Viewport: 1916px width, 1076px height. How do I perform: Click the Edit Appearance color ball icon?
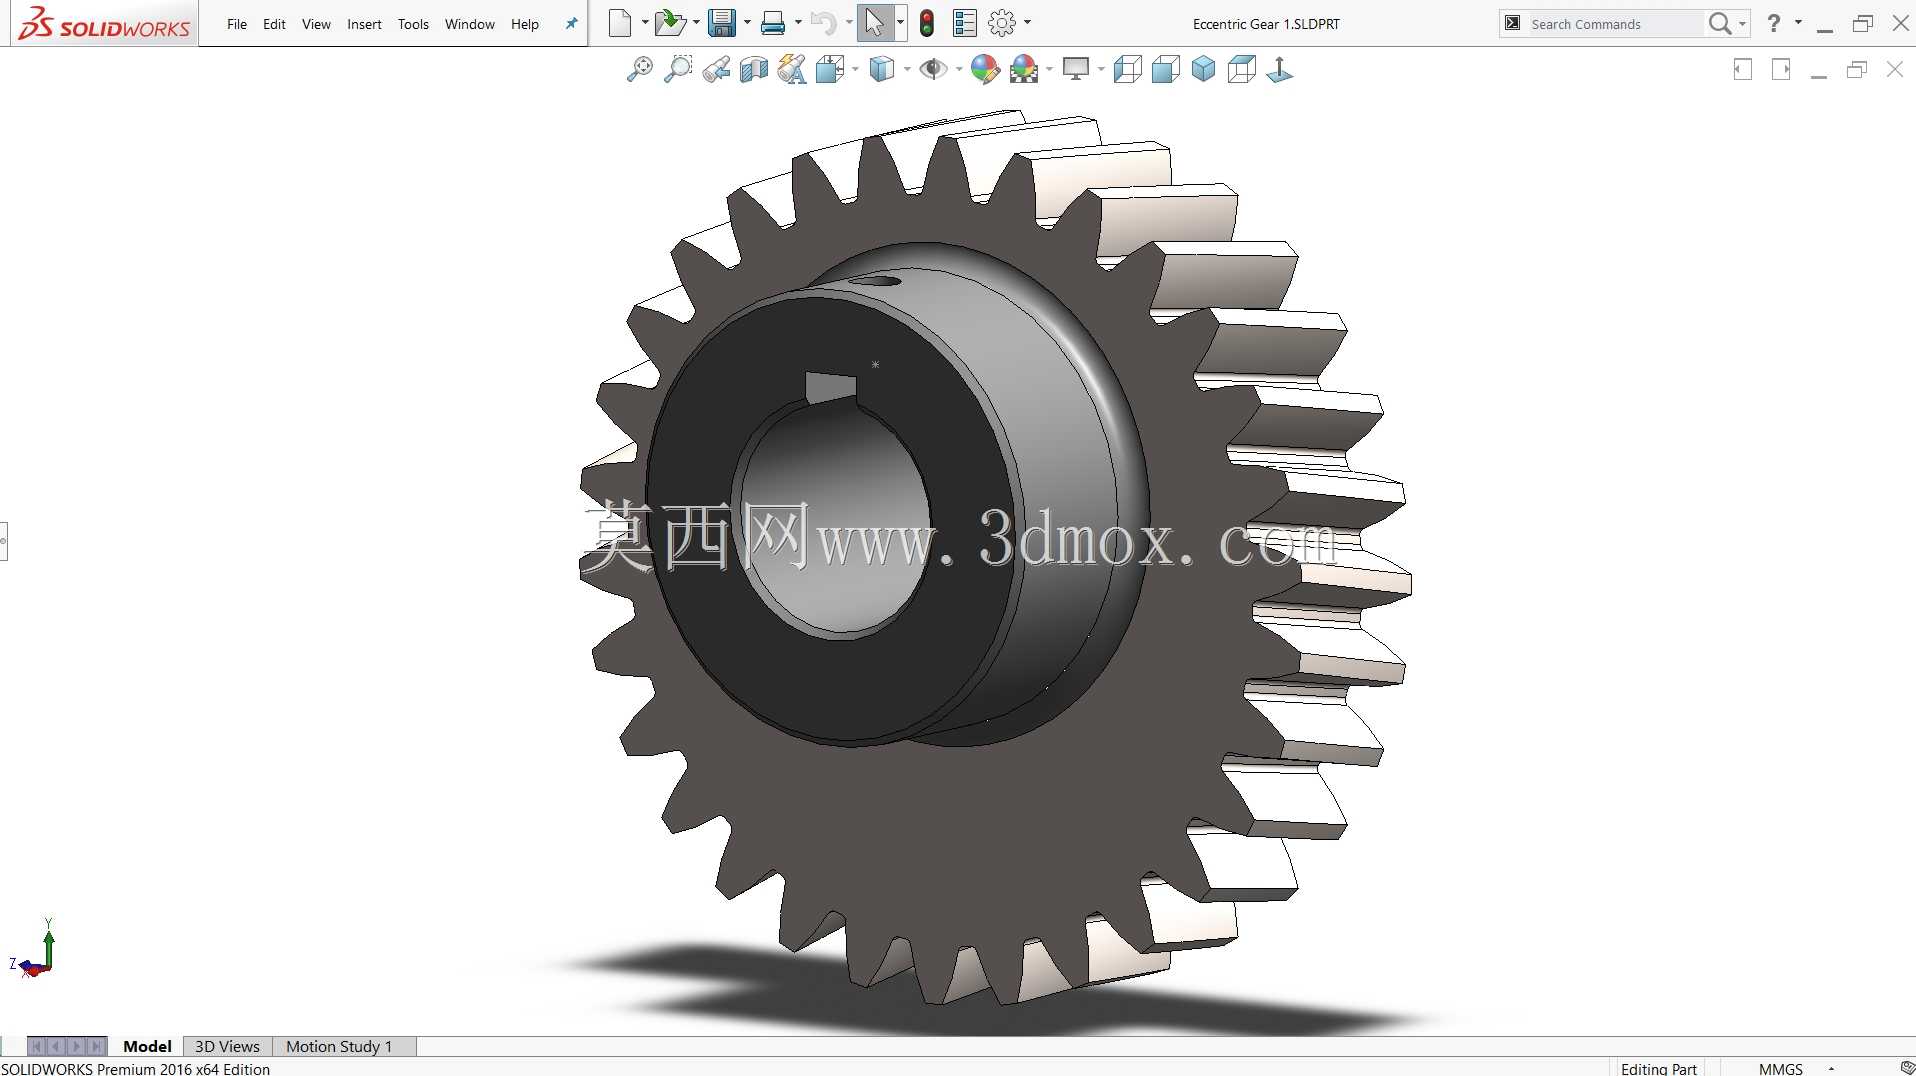coord(985,69)
